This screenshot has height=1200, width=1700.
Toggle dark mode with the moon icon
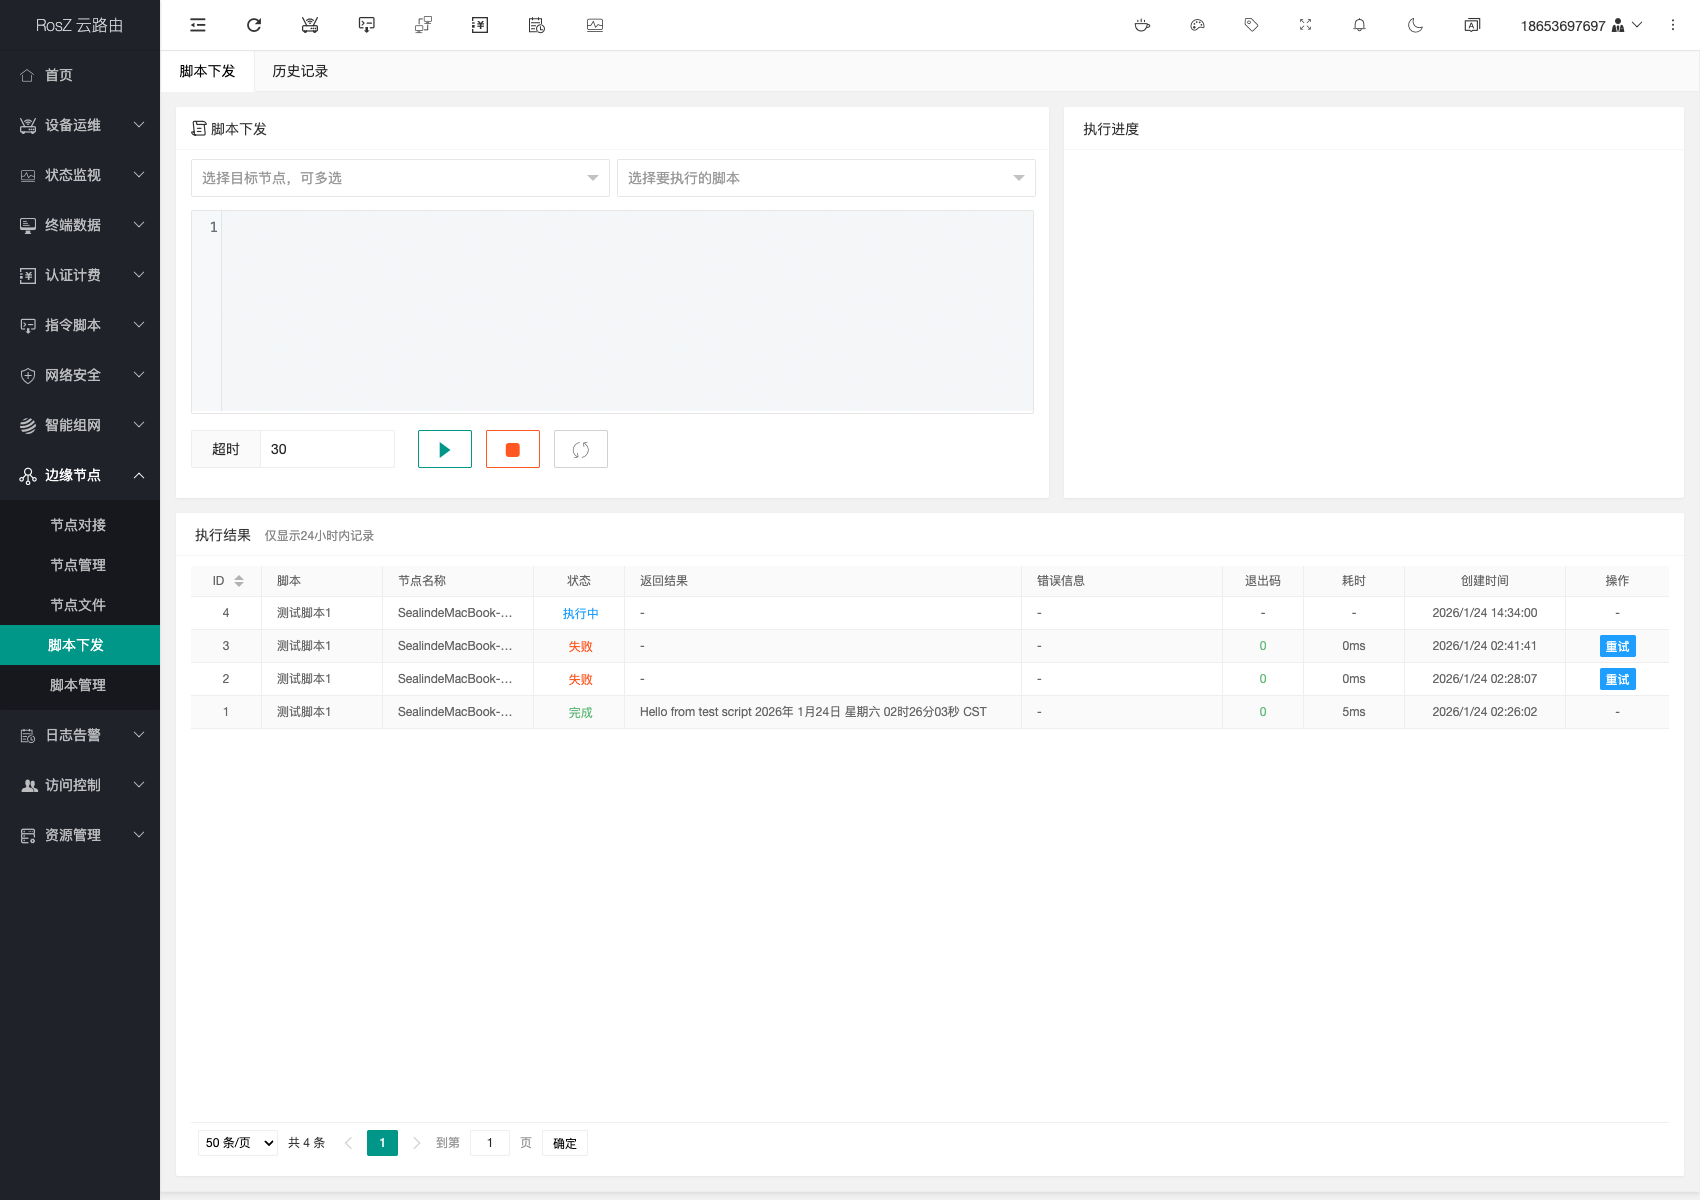coord(1415,25)
